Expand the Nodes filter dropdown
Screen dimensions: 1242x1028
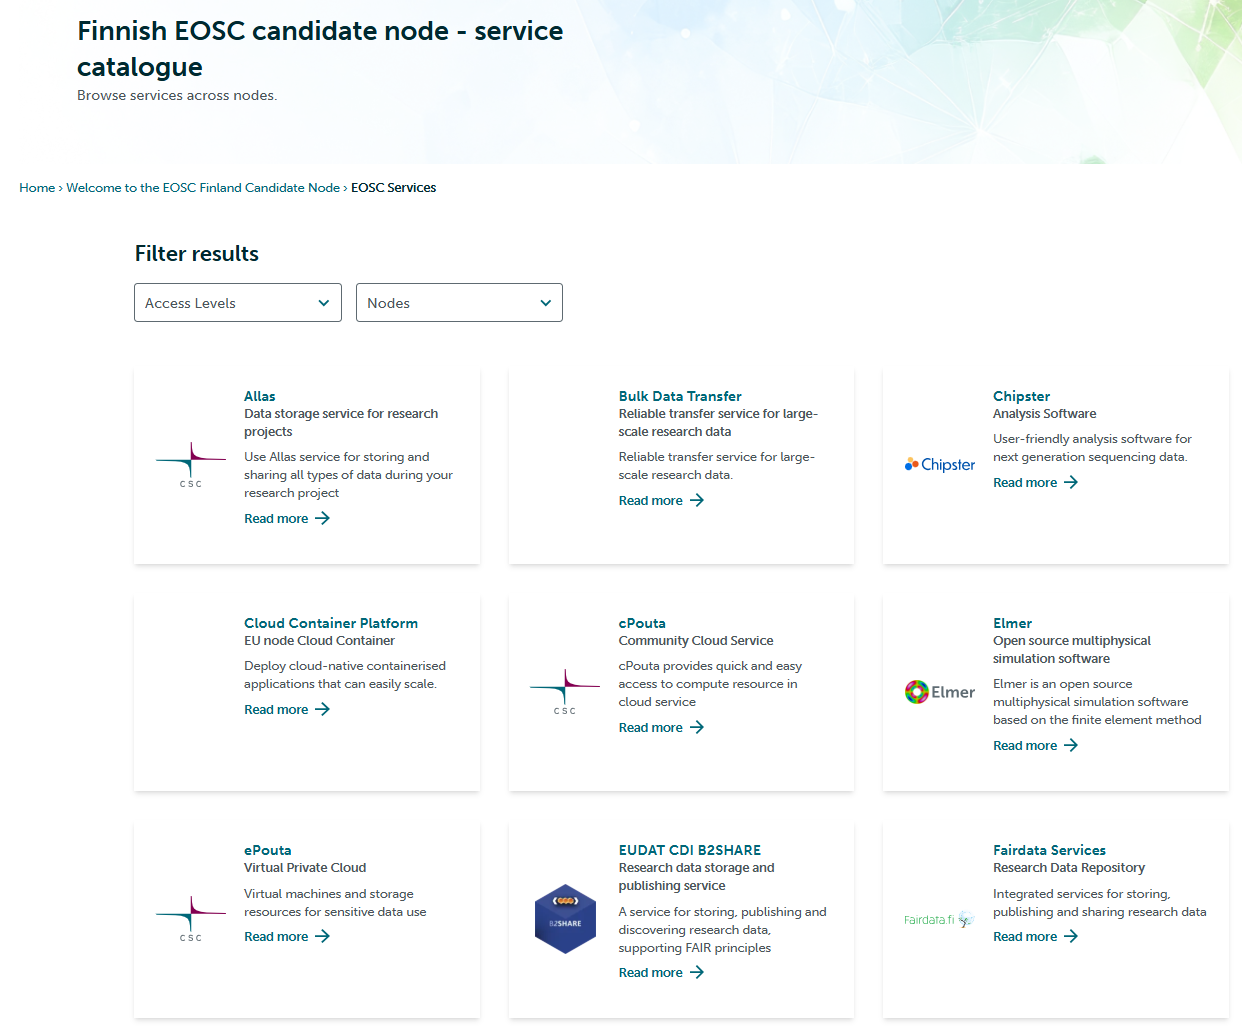click(459, 303)
